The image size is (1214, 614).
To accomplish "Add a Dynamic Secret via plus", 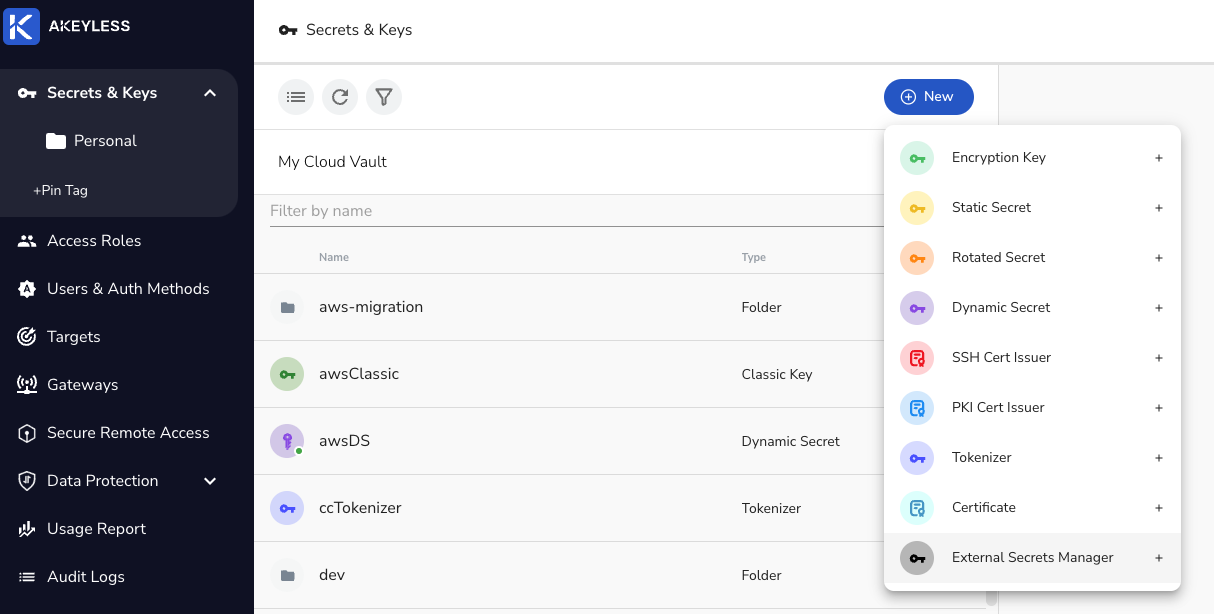I will (1159, 308).
